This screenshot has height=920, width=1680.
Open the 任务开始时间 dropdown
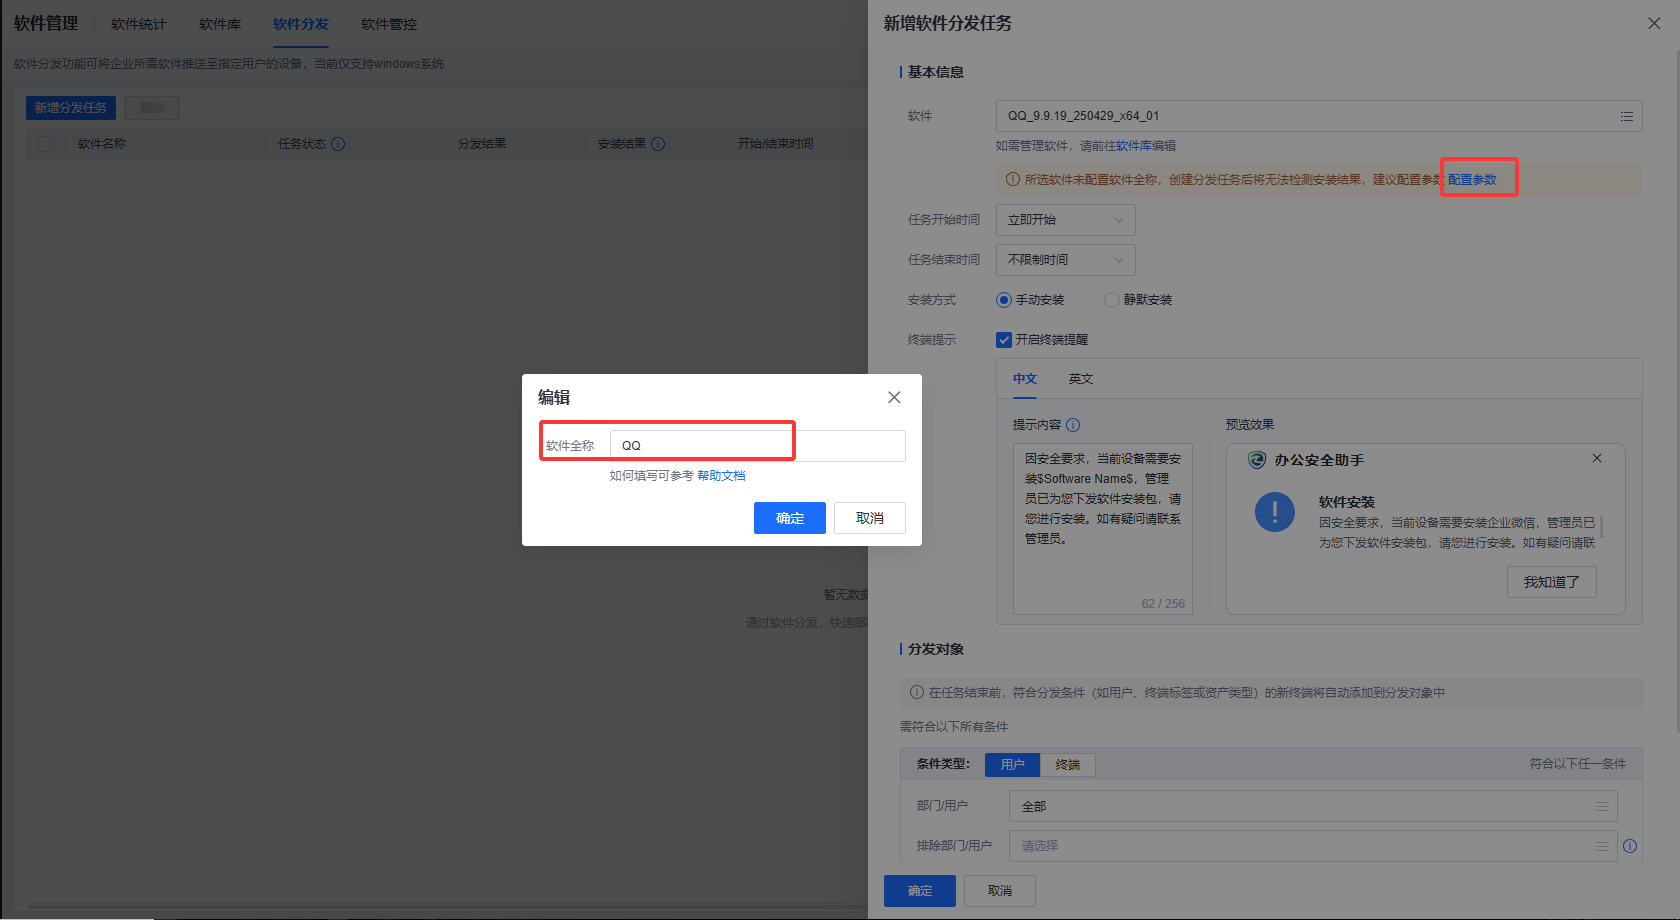[x=1065, y=220]
